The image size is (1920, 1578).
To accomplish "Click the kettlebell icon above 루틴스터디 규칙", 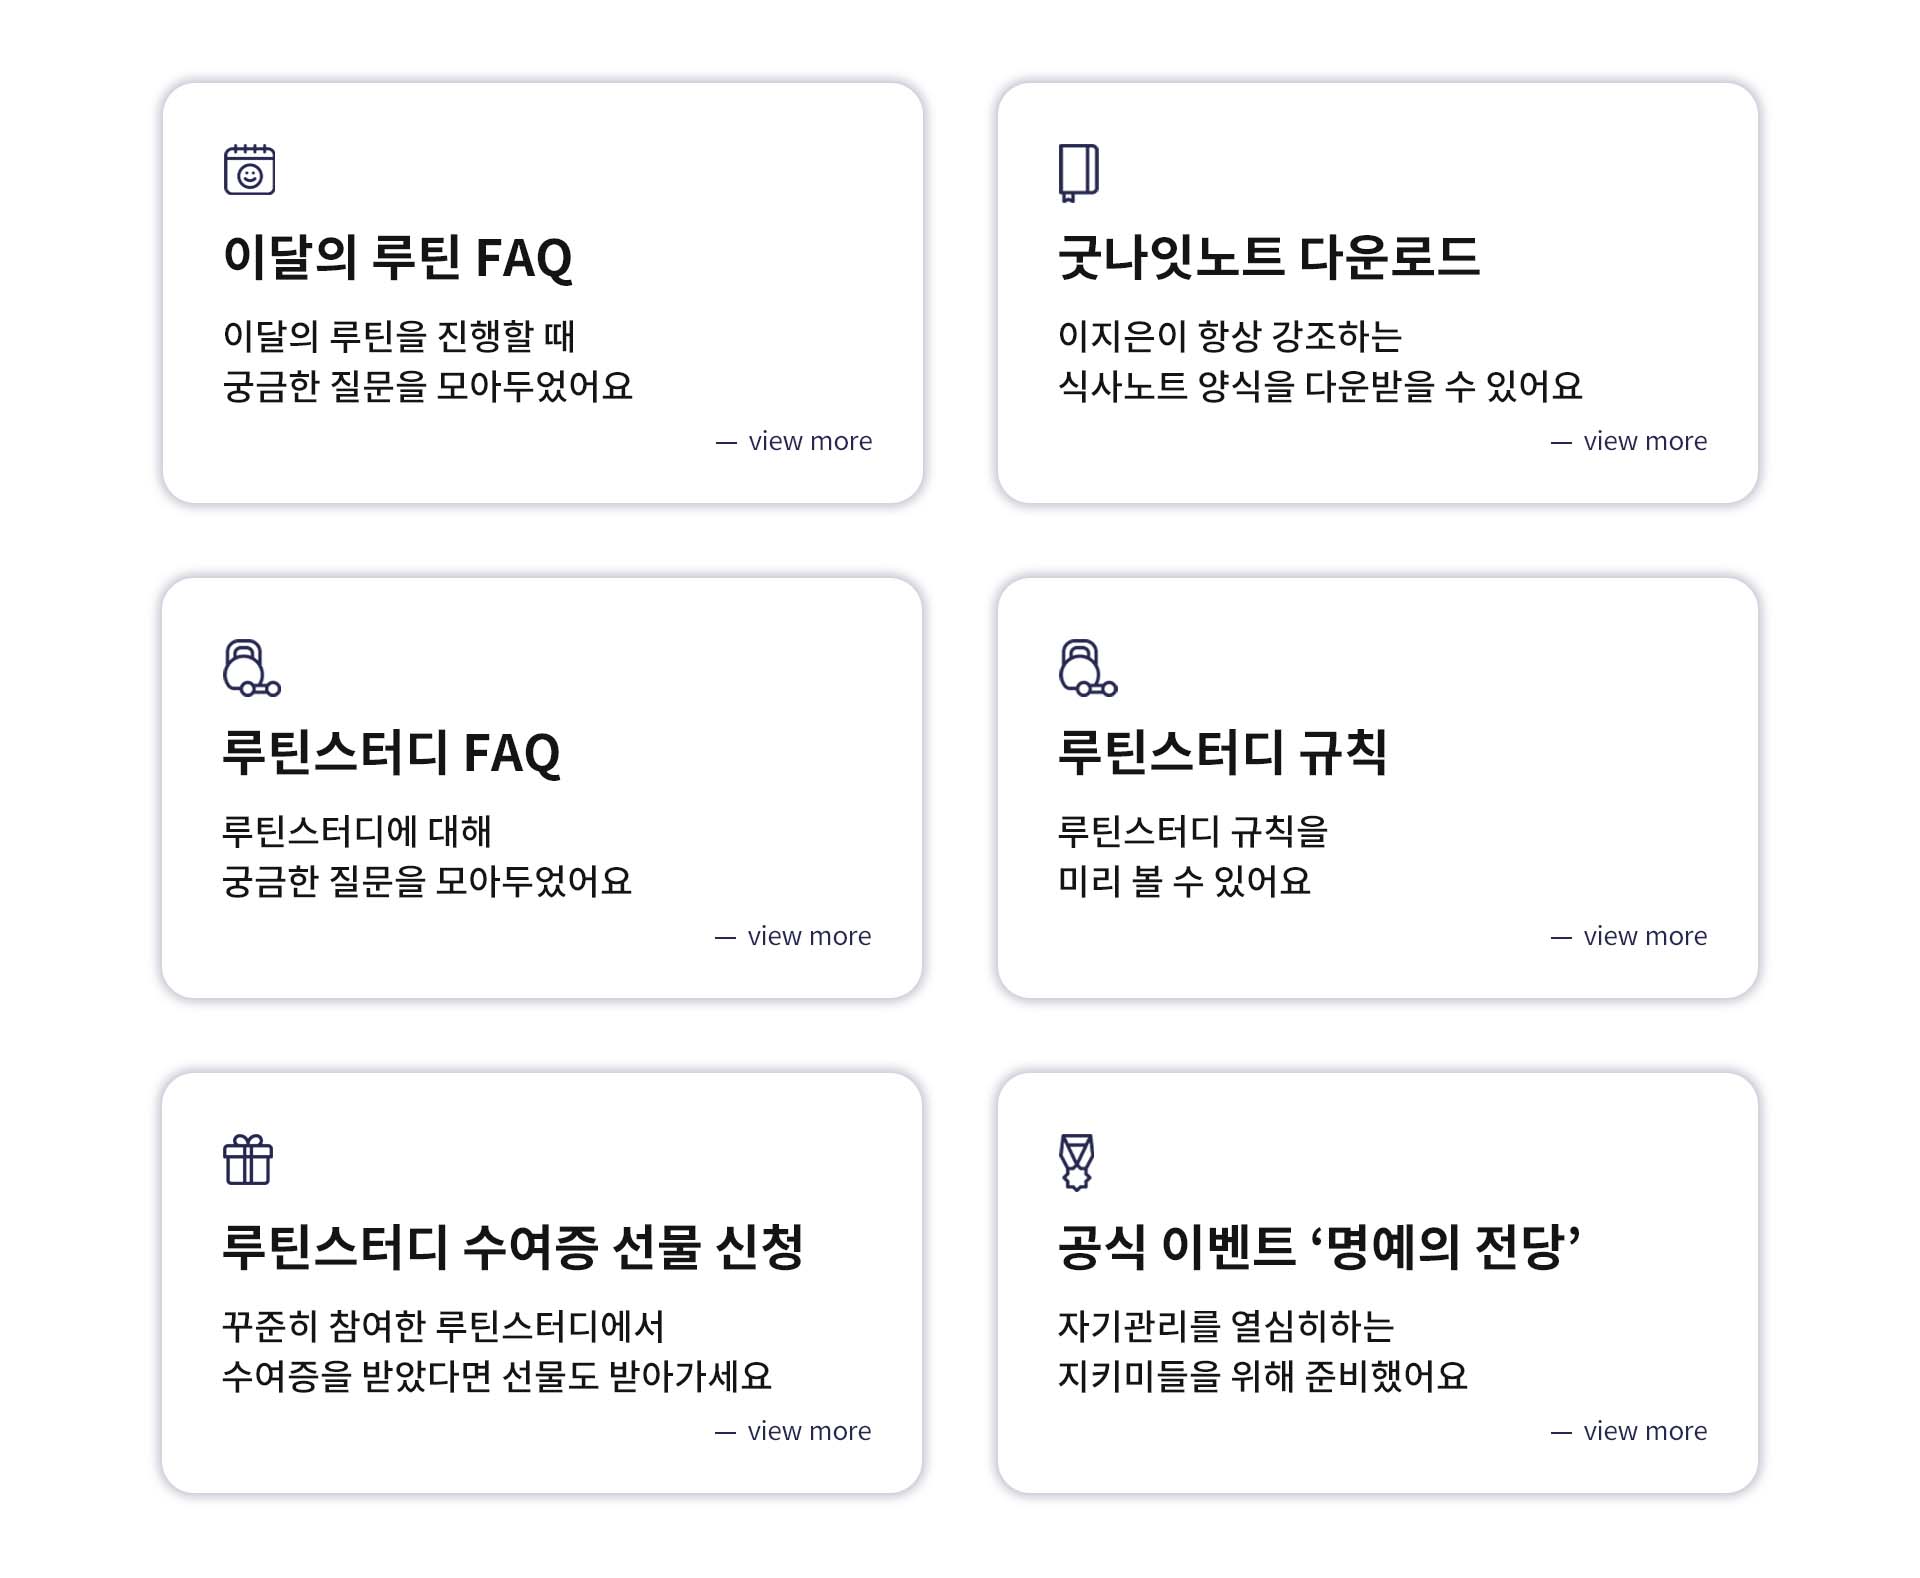I will (1086, 668).
